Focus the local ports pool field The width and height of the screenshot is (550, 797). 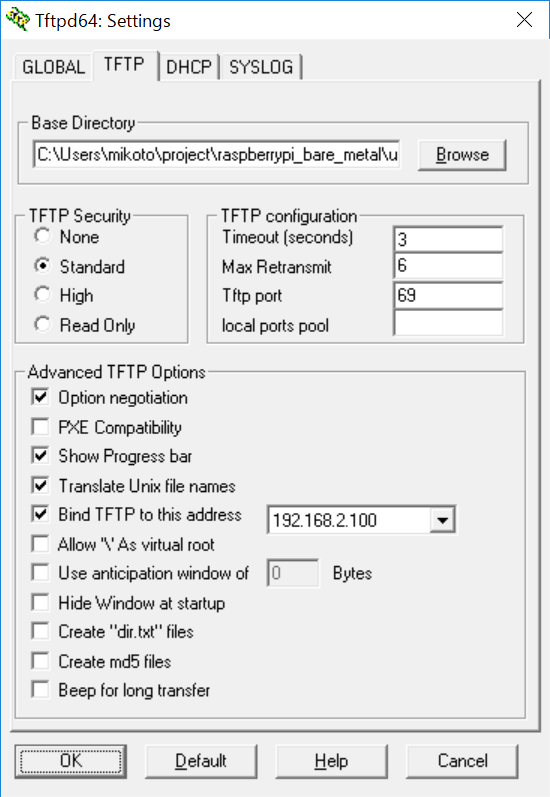448,323
